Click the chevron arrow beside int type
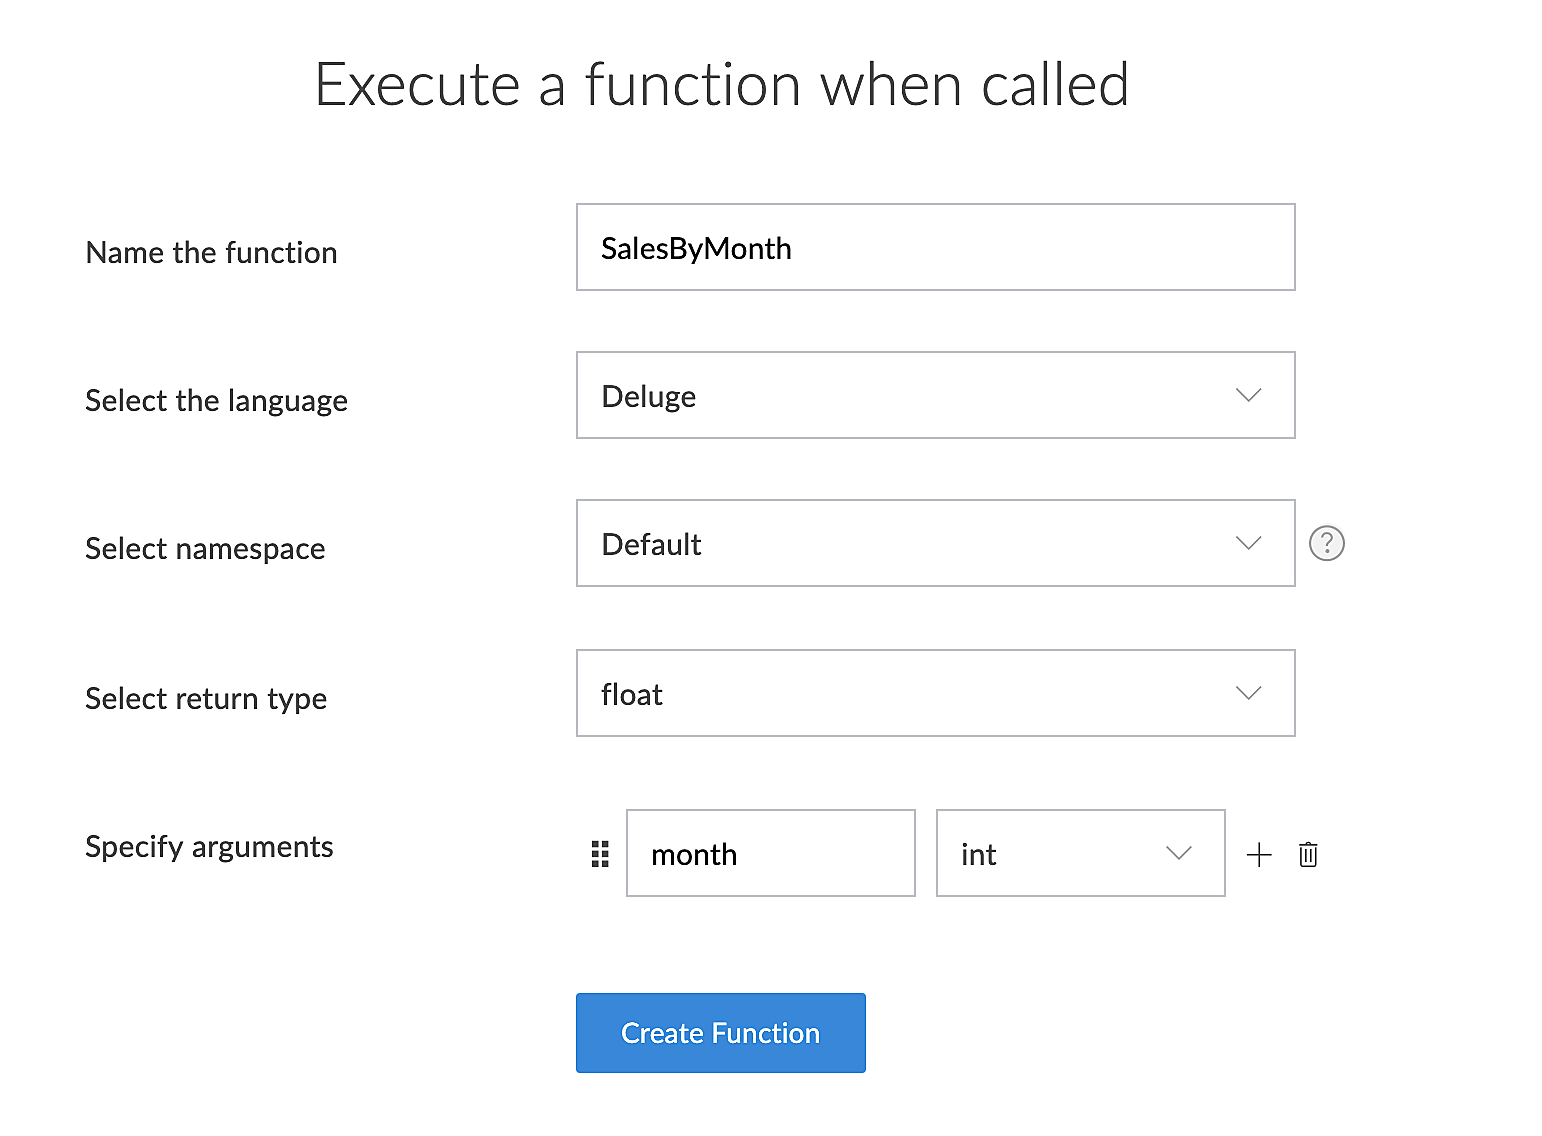 pos(1179,853)
